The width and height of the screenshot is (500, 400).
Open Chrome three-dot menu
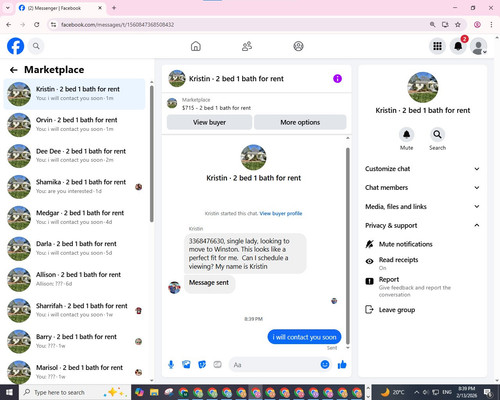(x=491, y=25)
